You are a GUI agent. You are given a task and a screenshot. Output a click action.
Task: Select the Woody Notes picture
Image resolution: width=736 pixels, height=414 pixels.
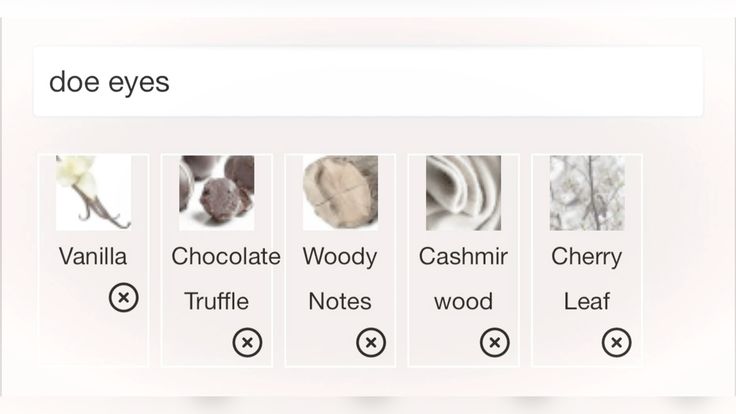[x=340, y=192]
